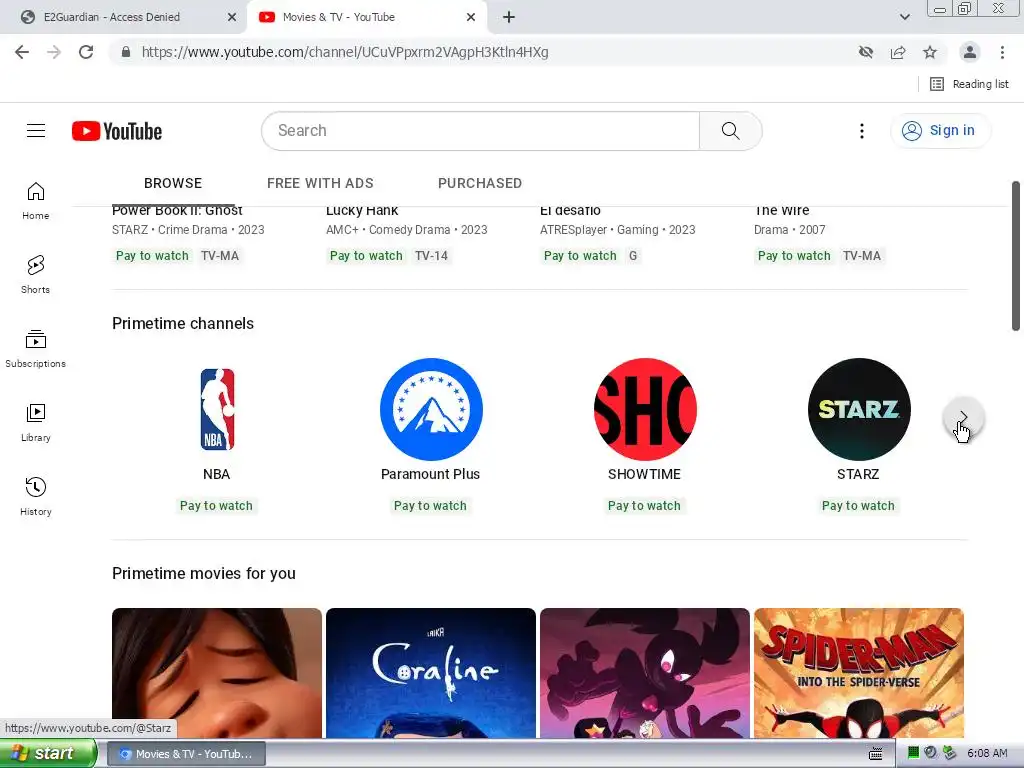Click Pay to watch under STARZ
Screen dimensions: 1024x768
point(858,505)
